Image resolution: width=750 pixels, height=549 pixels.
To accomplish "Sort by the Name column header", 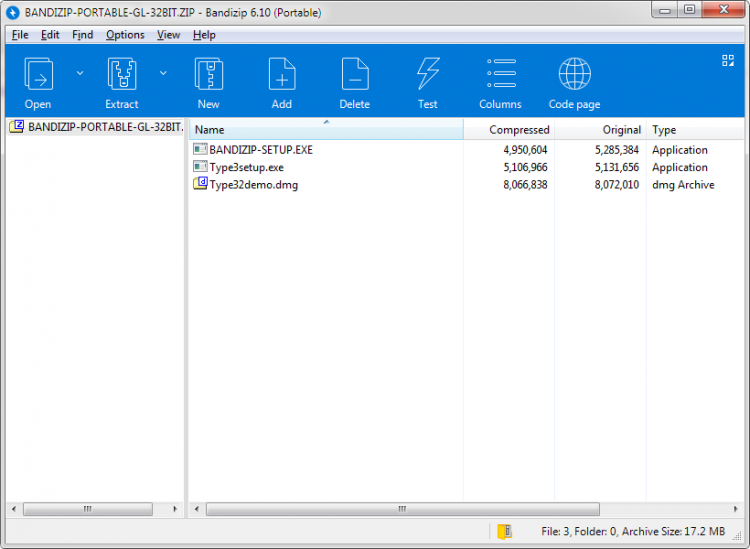I will point(327,130).
